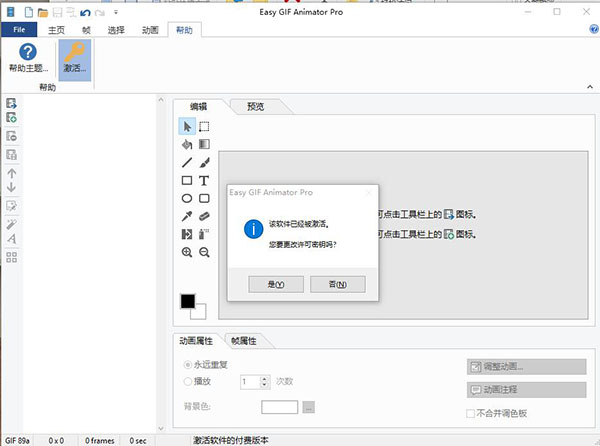This screenshot has width=600, height=446.
Task: Click the black foreground color swatch
Action: [x=187, y=301]
